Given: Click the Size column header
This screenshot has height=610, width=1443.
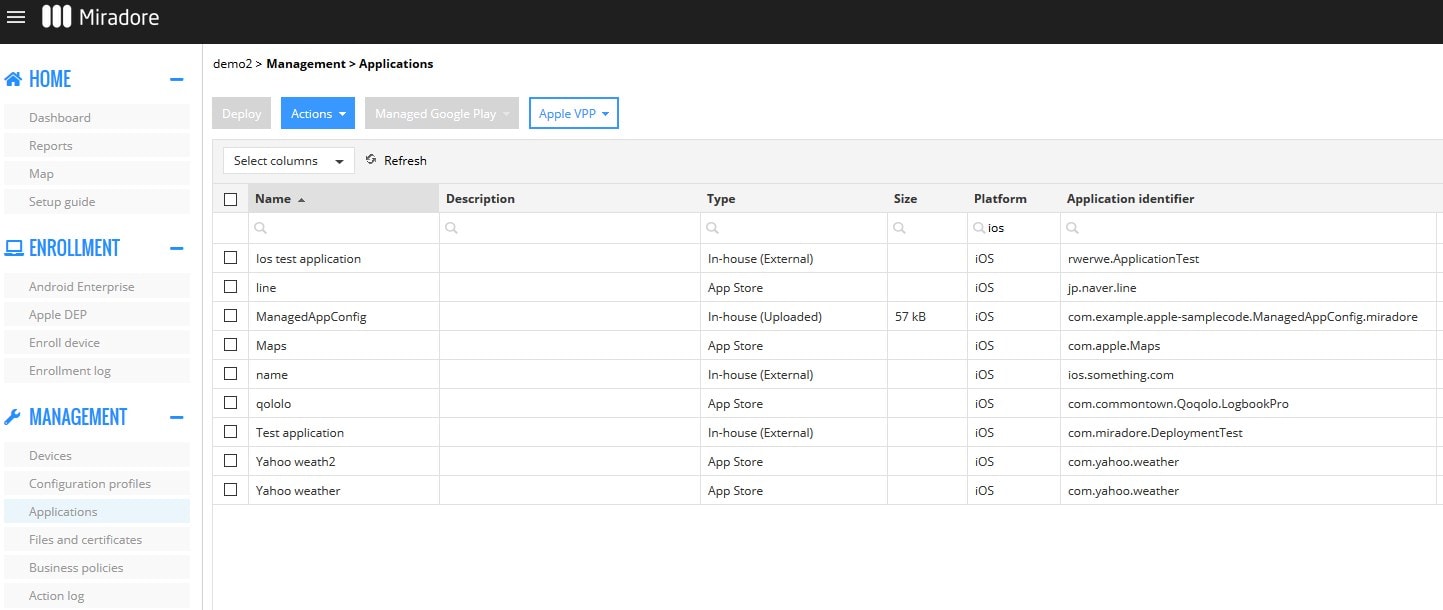Looking at the screenshot, I should 927,198.
